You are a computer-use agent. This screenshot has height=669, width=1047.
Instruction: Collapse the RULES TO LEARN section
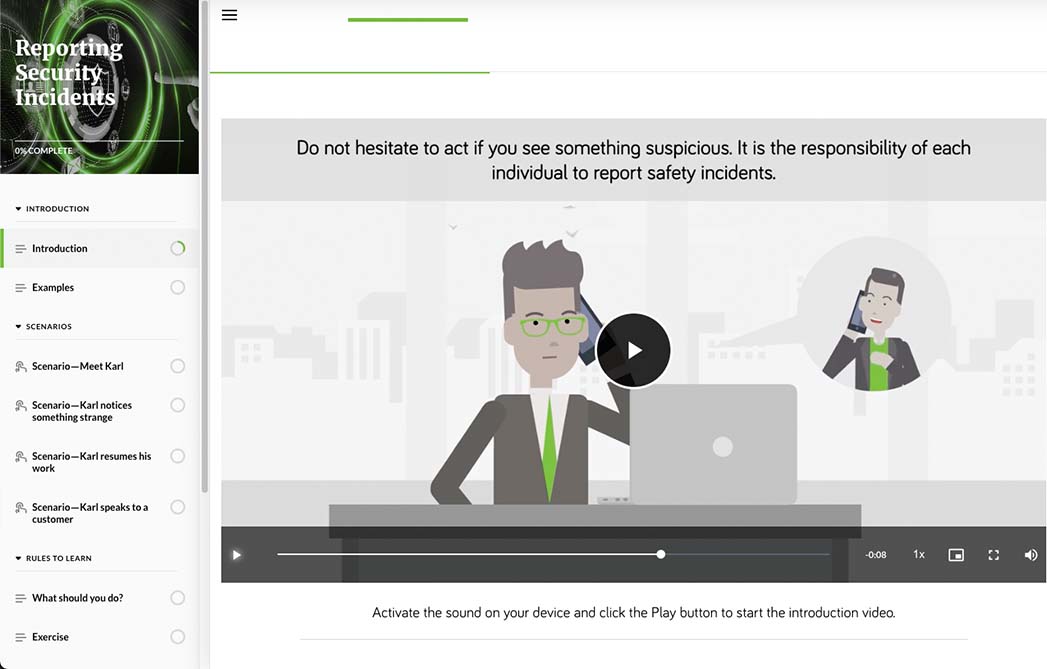click(x=16, y=558)
